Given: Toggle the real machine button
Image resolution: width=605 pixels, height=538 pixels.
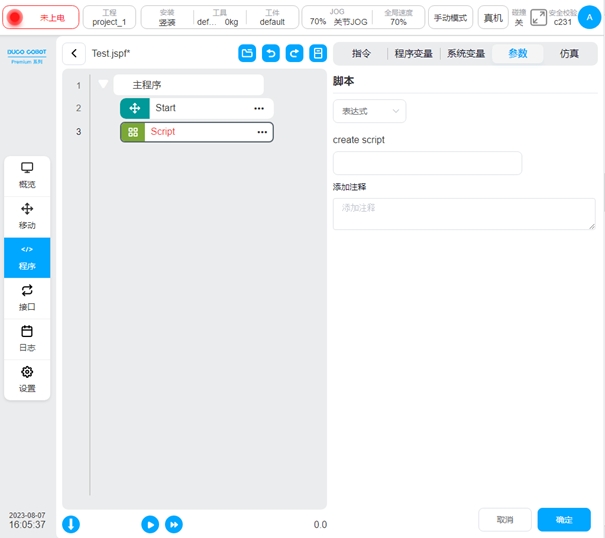Looking at the screenshot, I should pos(493,17).
